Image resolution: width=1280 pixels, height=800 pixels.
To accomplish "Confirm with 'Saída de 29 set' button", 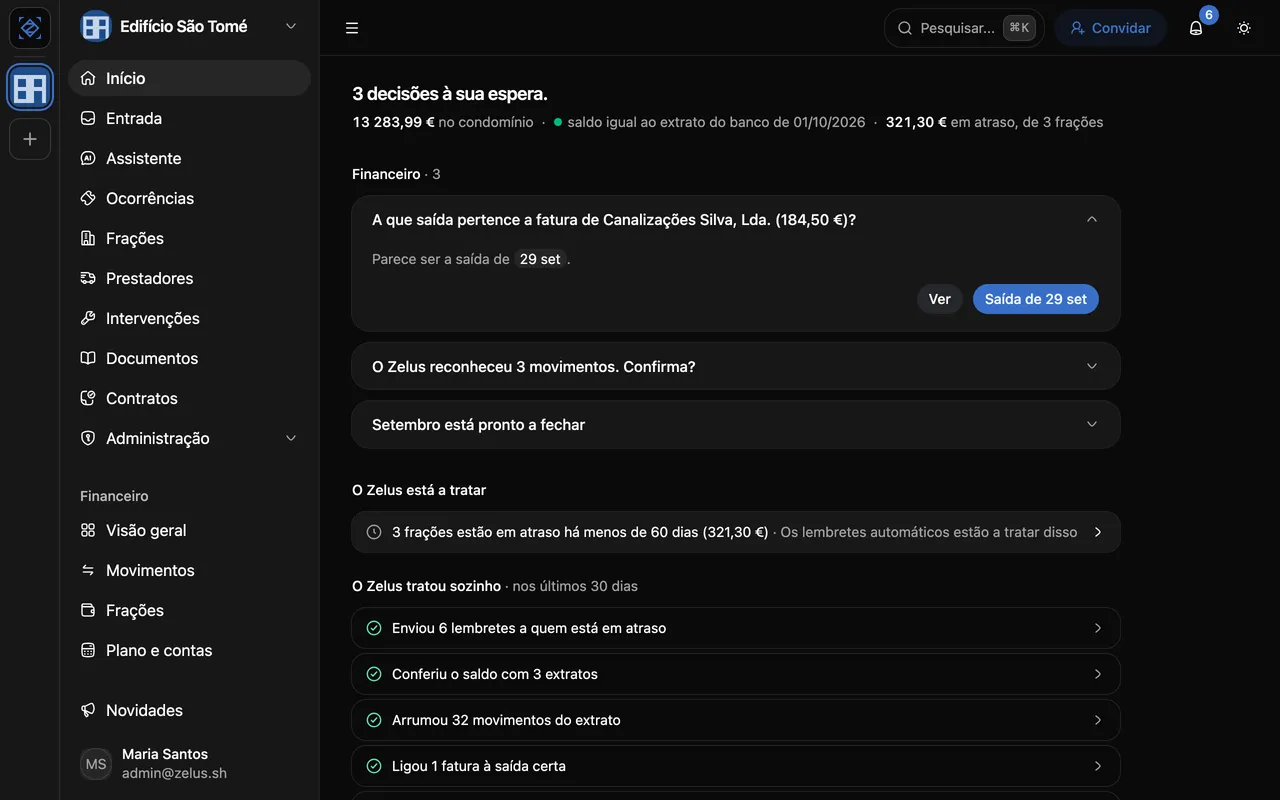I will click(x=1036, y=299).
